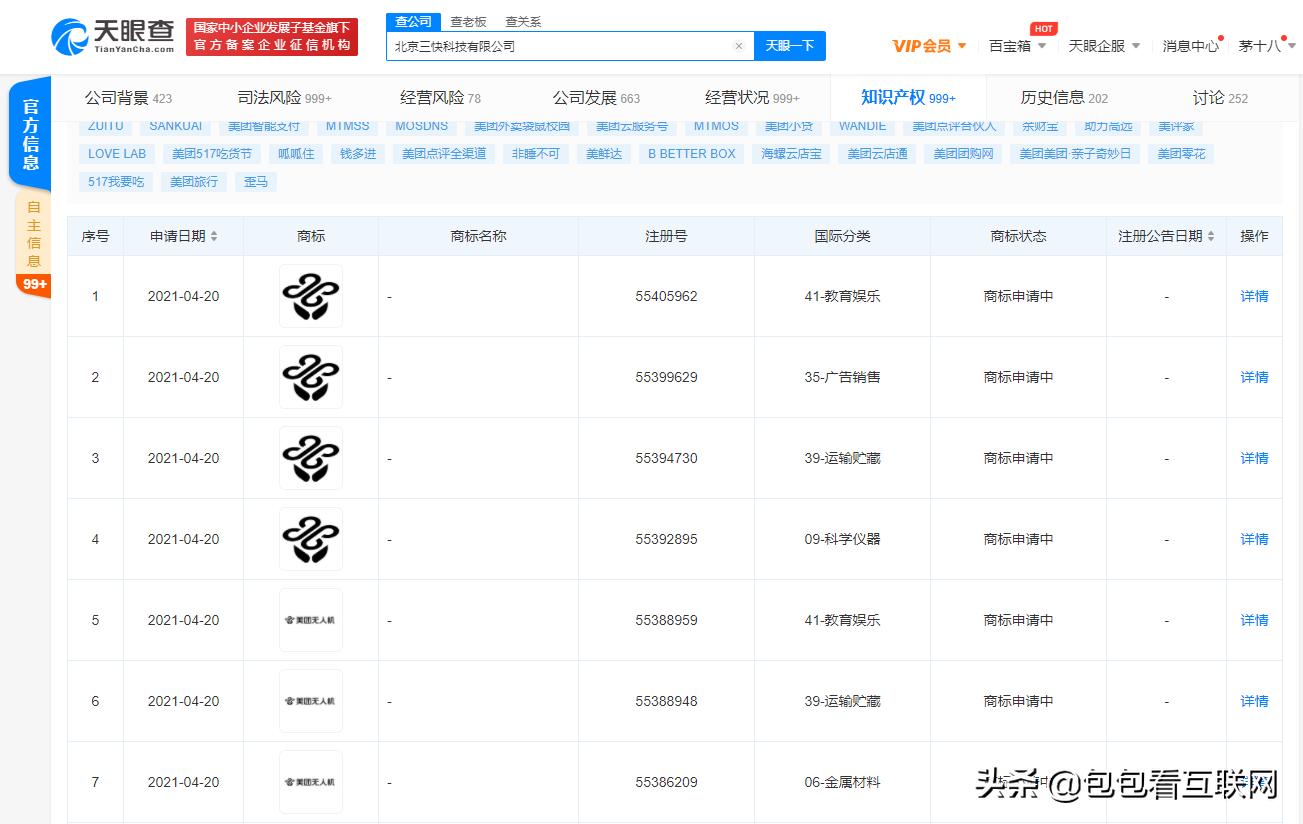Viewport: 1303px width, 824px height.
Task: Expand the 百宝箱 dropdown menu
Action: [1016, 45]
